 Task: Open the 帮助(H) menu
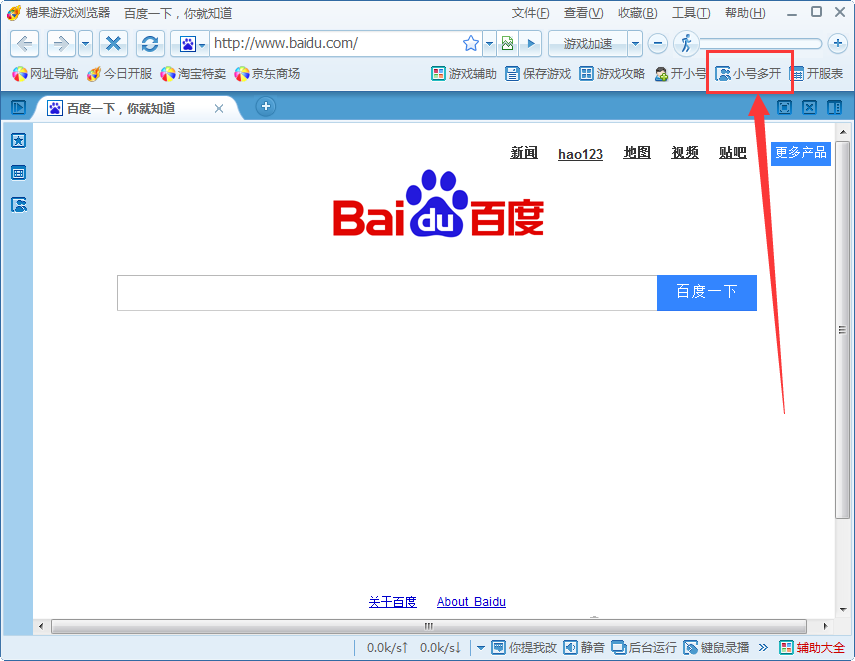745,13
